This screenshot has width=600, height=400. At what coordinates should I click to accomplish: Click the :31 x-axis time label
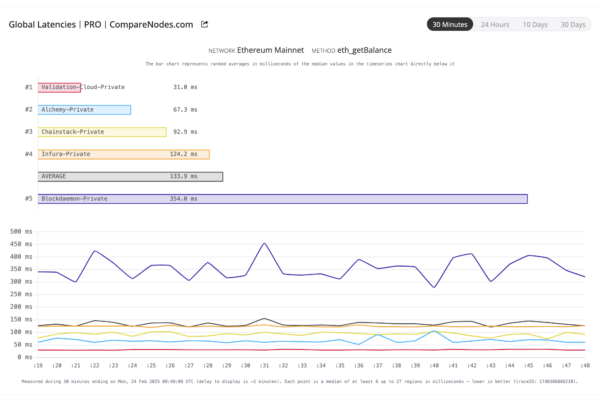tap(264, 366)
